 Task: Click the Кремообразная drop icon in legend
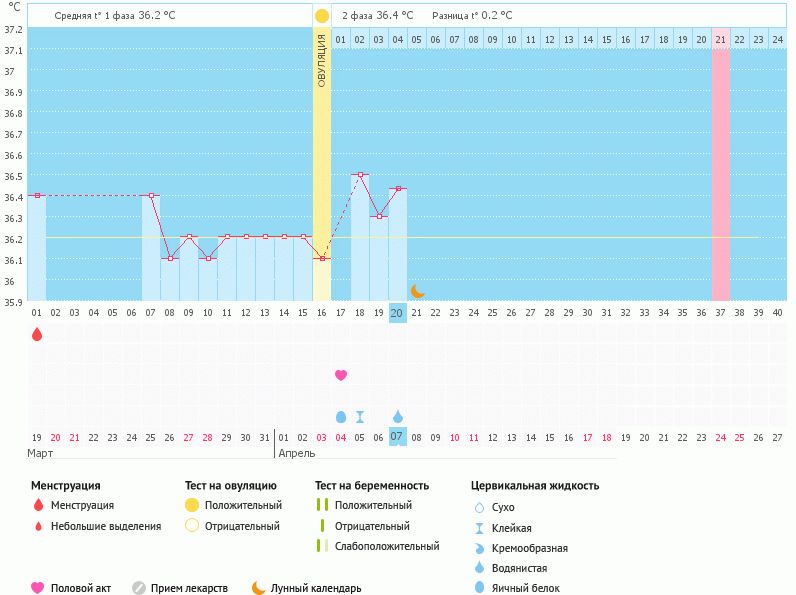click(479, 548)
